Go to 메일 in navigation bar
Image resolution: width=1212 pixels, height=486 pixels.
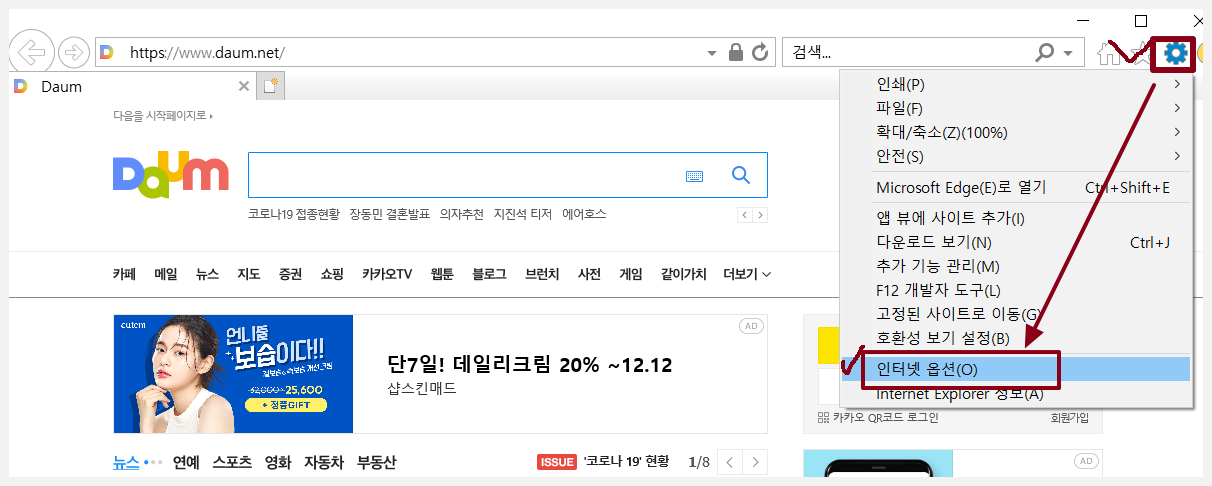point(166,274)
